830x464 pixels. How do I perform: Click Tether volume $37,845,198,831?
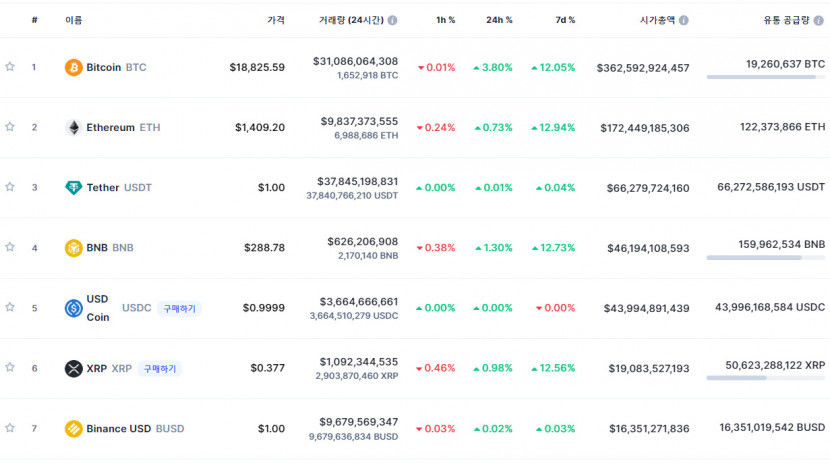click(x=357, y=181)
